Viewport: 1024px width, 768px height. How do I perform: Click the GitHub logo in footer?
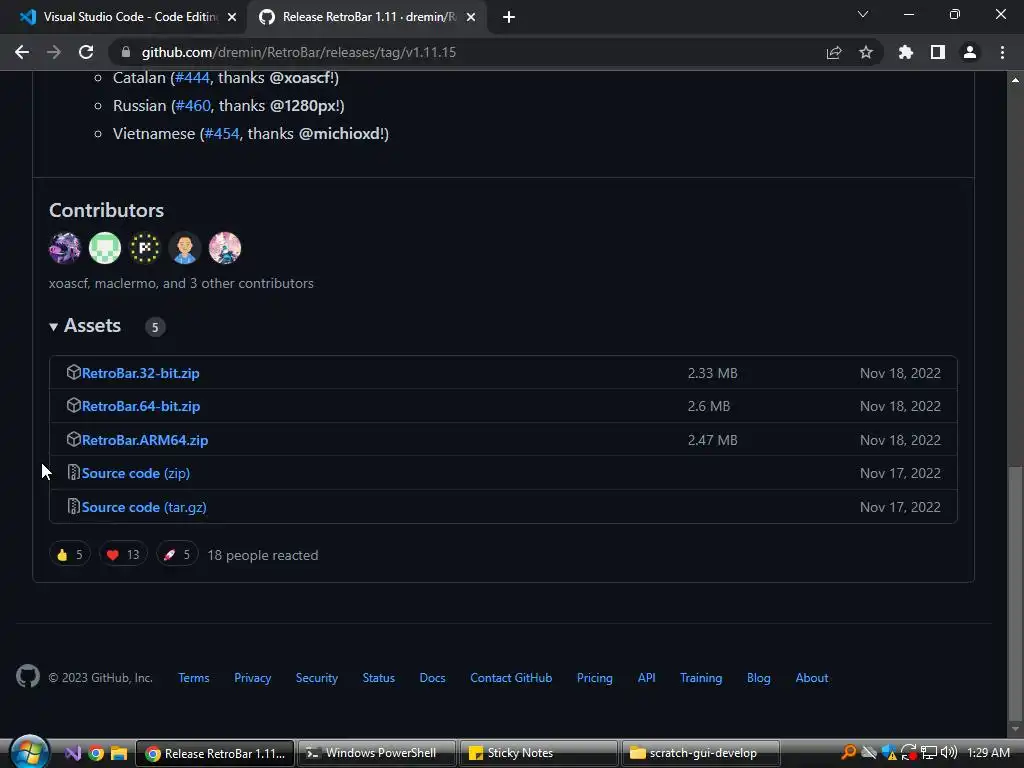tap(28, 677)
